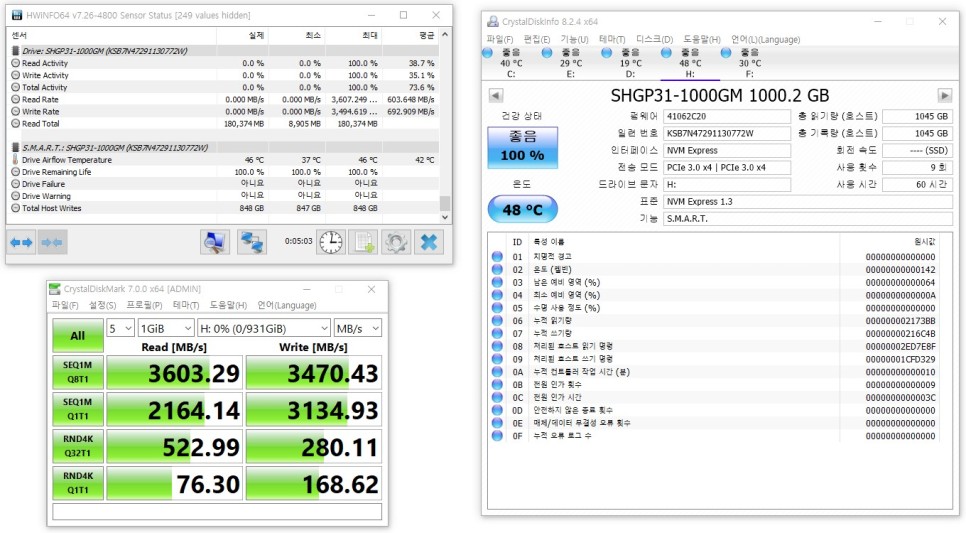Click CrystalDiskInfo title bar app icon
This screenshot has height=533, width=966.
493,22
